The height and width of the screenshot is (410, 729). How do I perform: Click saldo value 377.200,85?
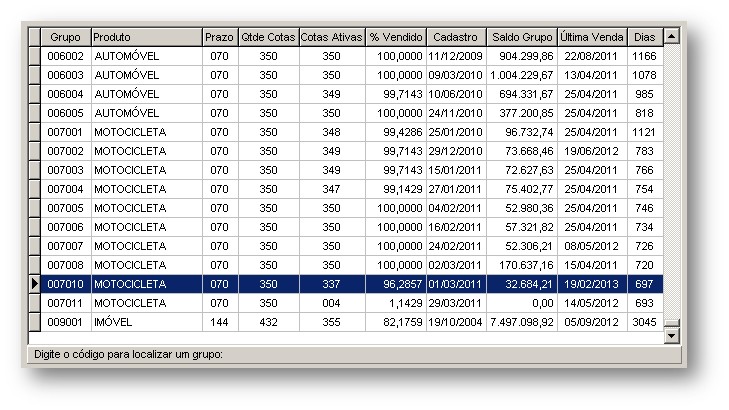click(x=522, y=113)
